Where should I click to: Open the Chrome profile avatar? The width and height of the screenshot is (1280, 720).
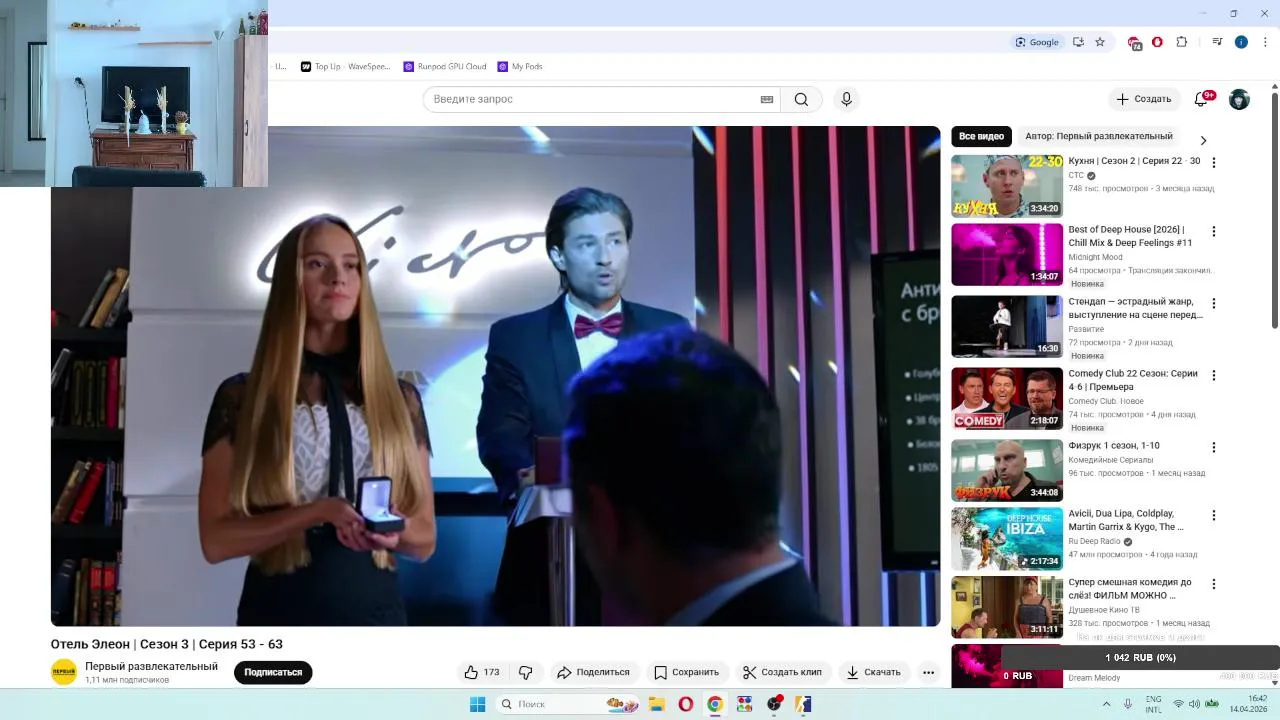click(x=1241, y=42)
